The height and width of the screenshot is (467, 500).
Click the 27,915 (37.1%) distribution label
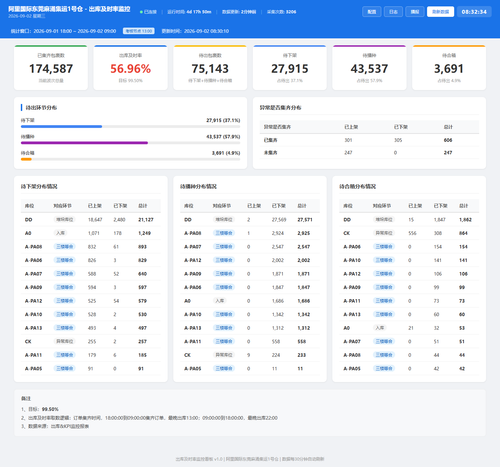tap(223, 120)
